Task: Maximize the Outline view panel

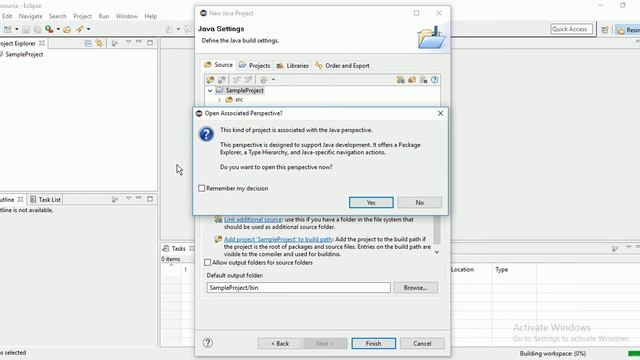Action: pos(150,199)
